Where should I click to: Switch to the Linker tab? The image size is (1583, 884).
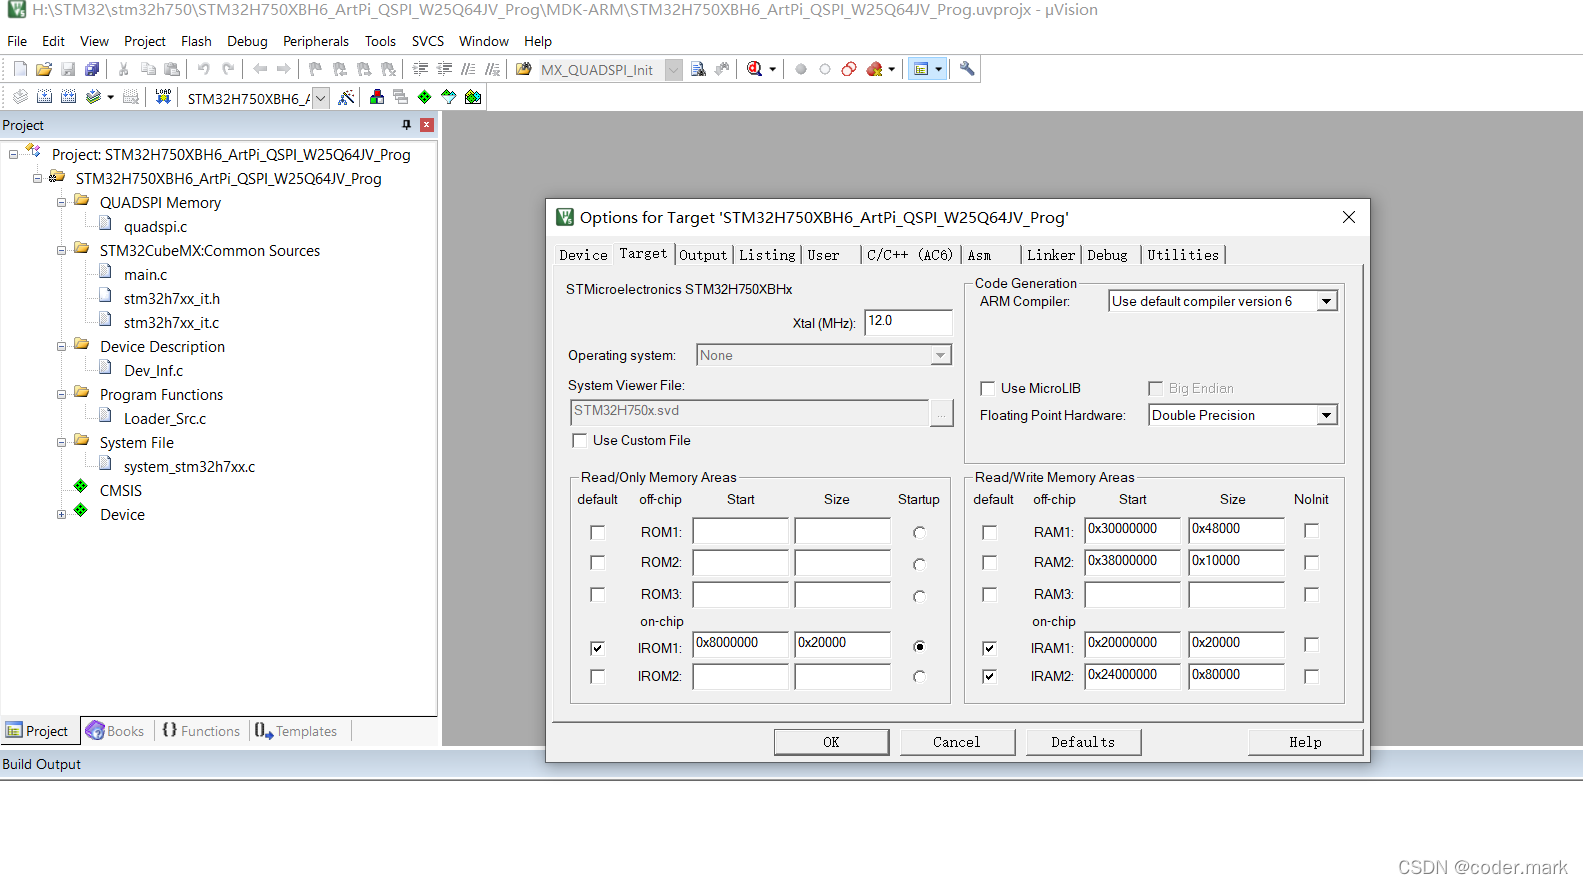[1051, 255]
